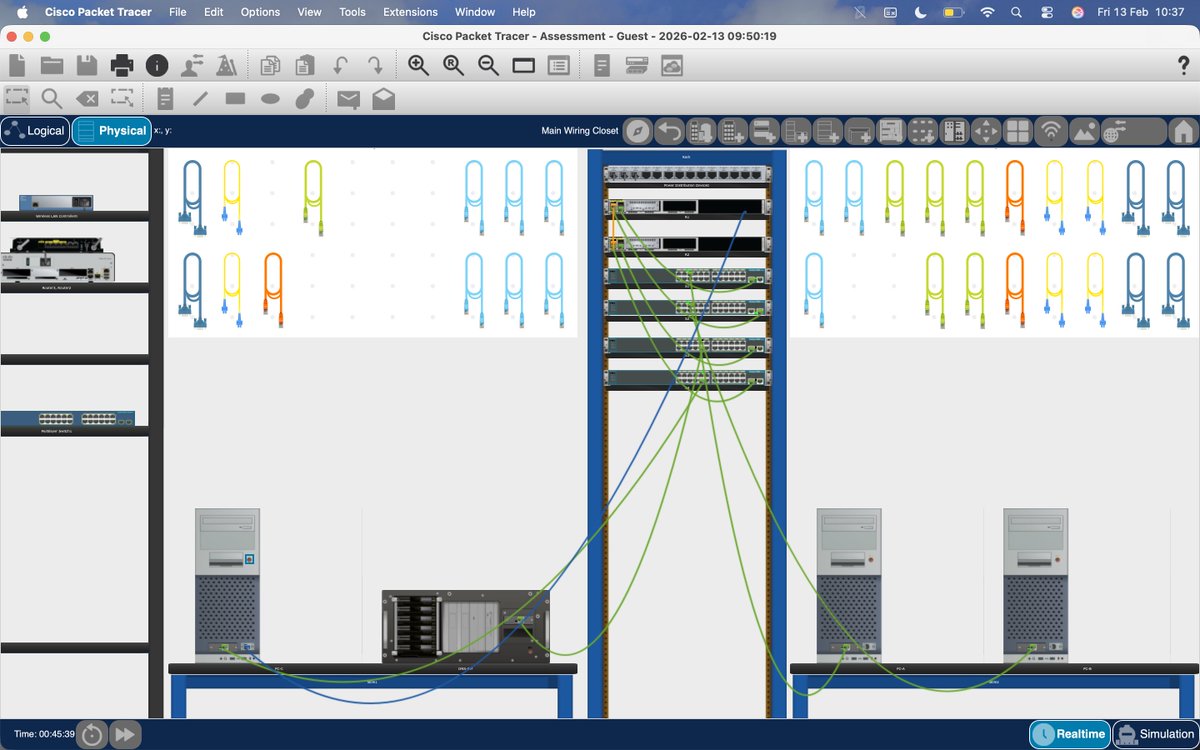
Task: Select the Draw Rectangle tool
Action: [236, 99]
